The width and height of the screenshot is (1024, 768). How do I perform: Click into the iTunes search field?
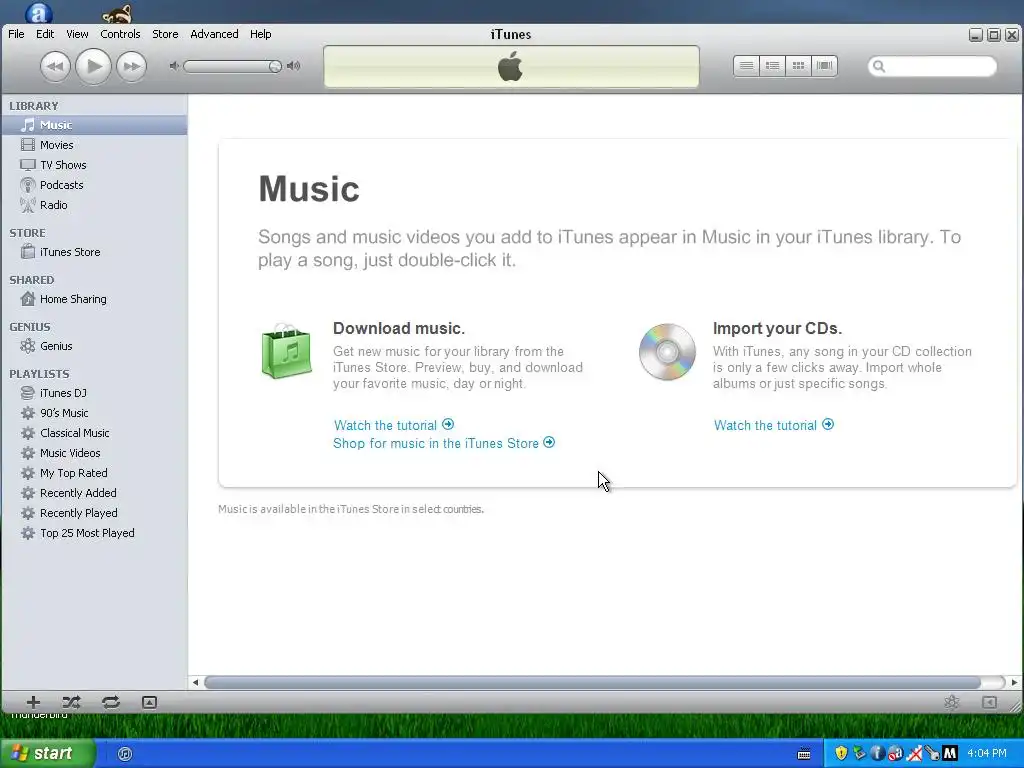pyautogui.click(x=932, y=66)
